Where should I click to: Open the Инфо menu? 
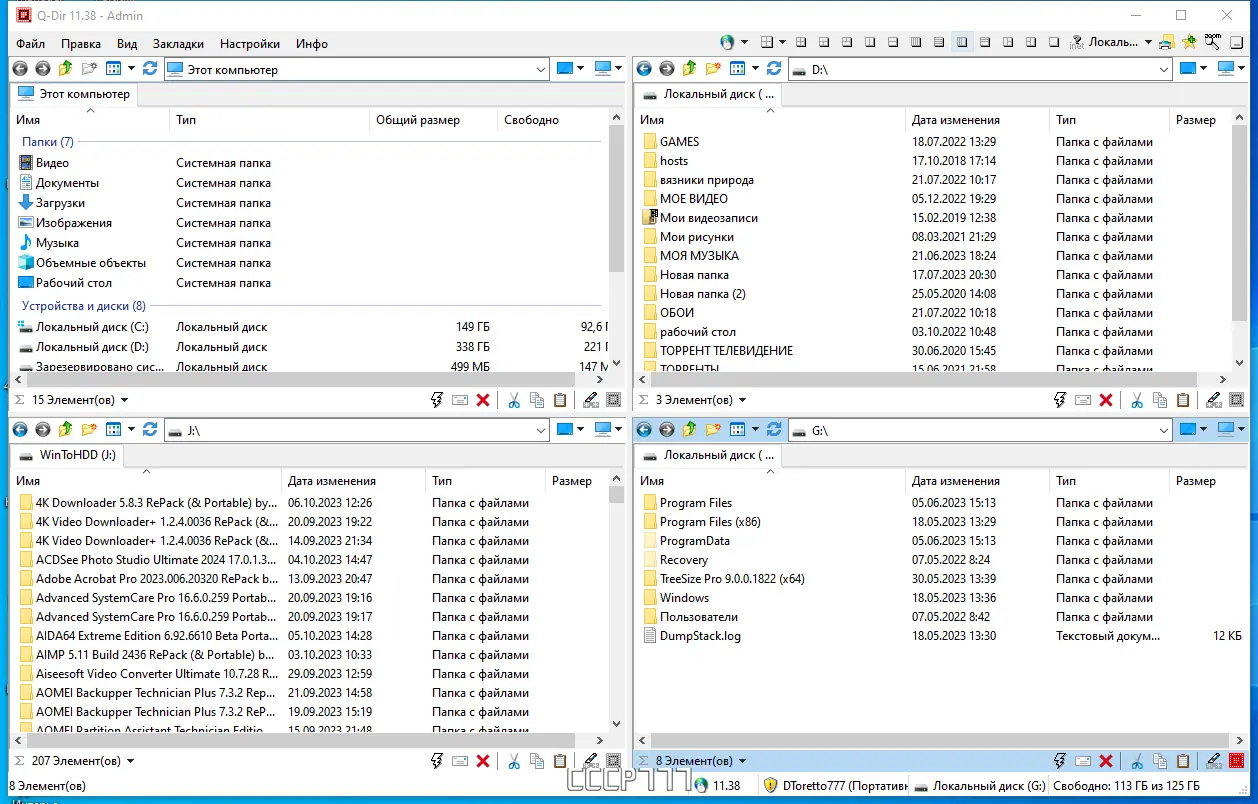[312, 44]
